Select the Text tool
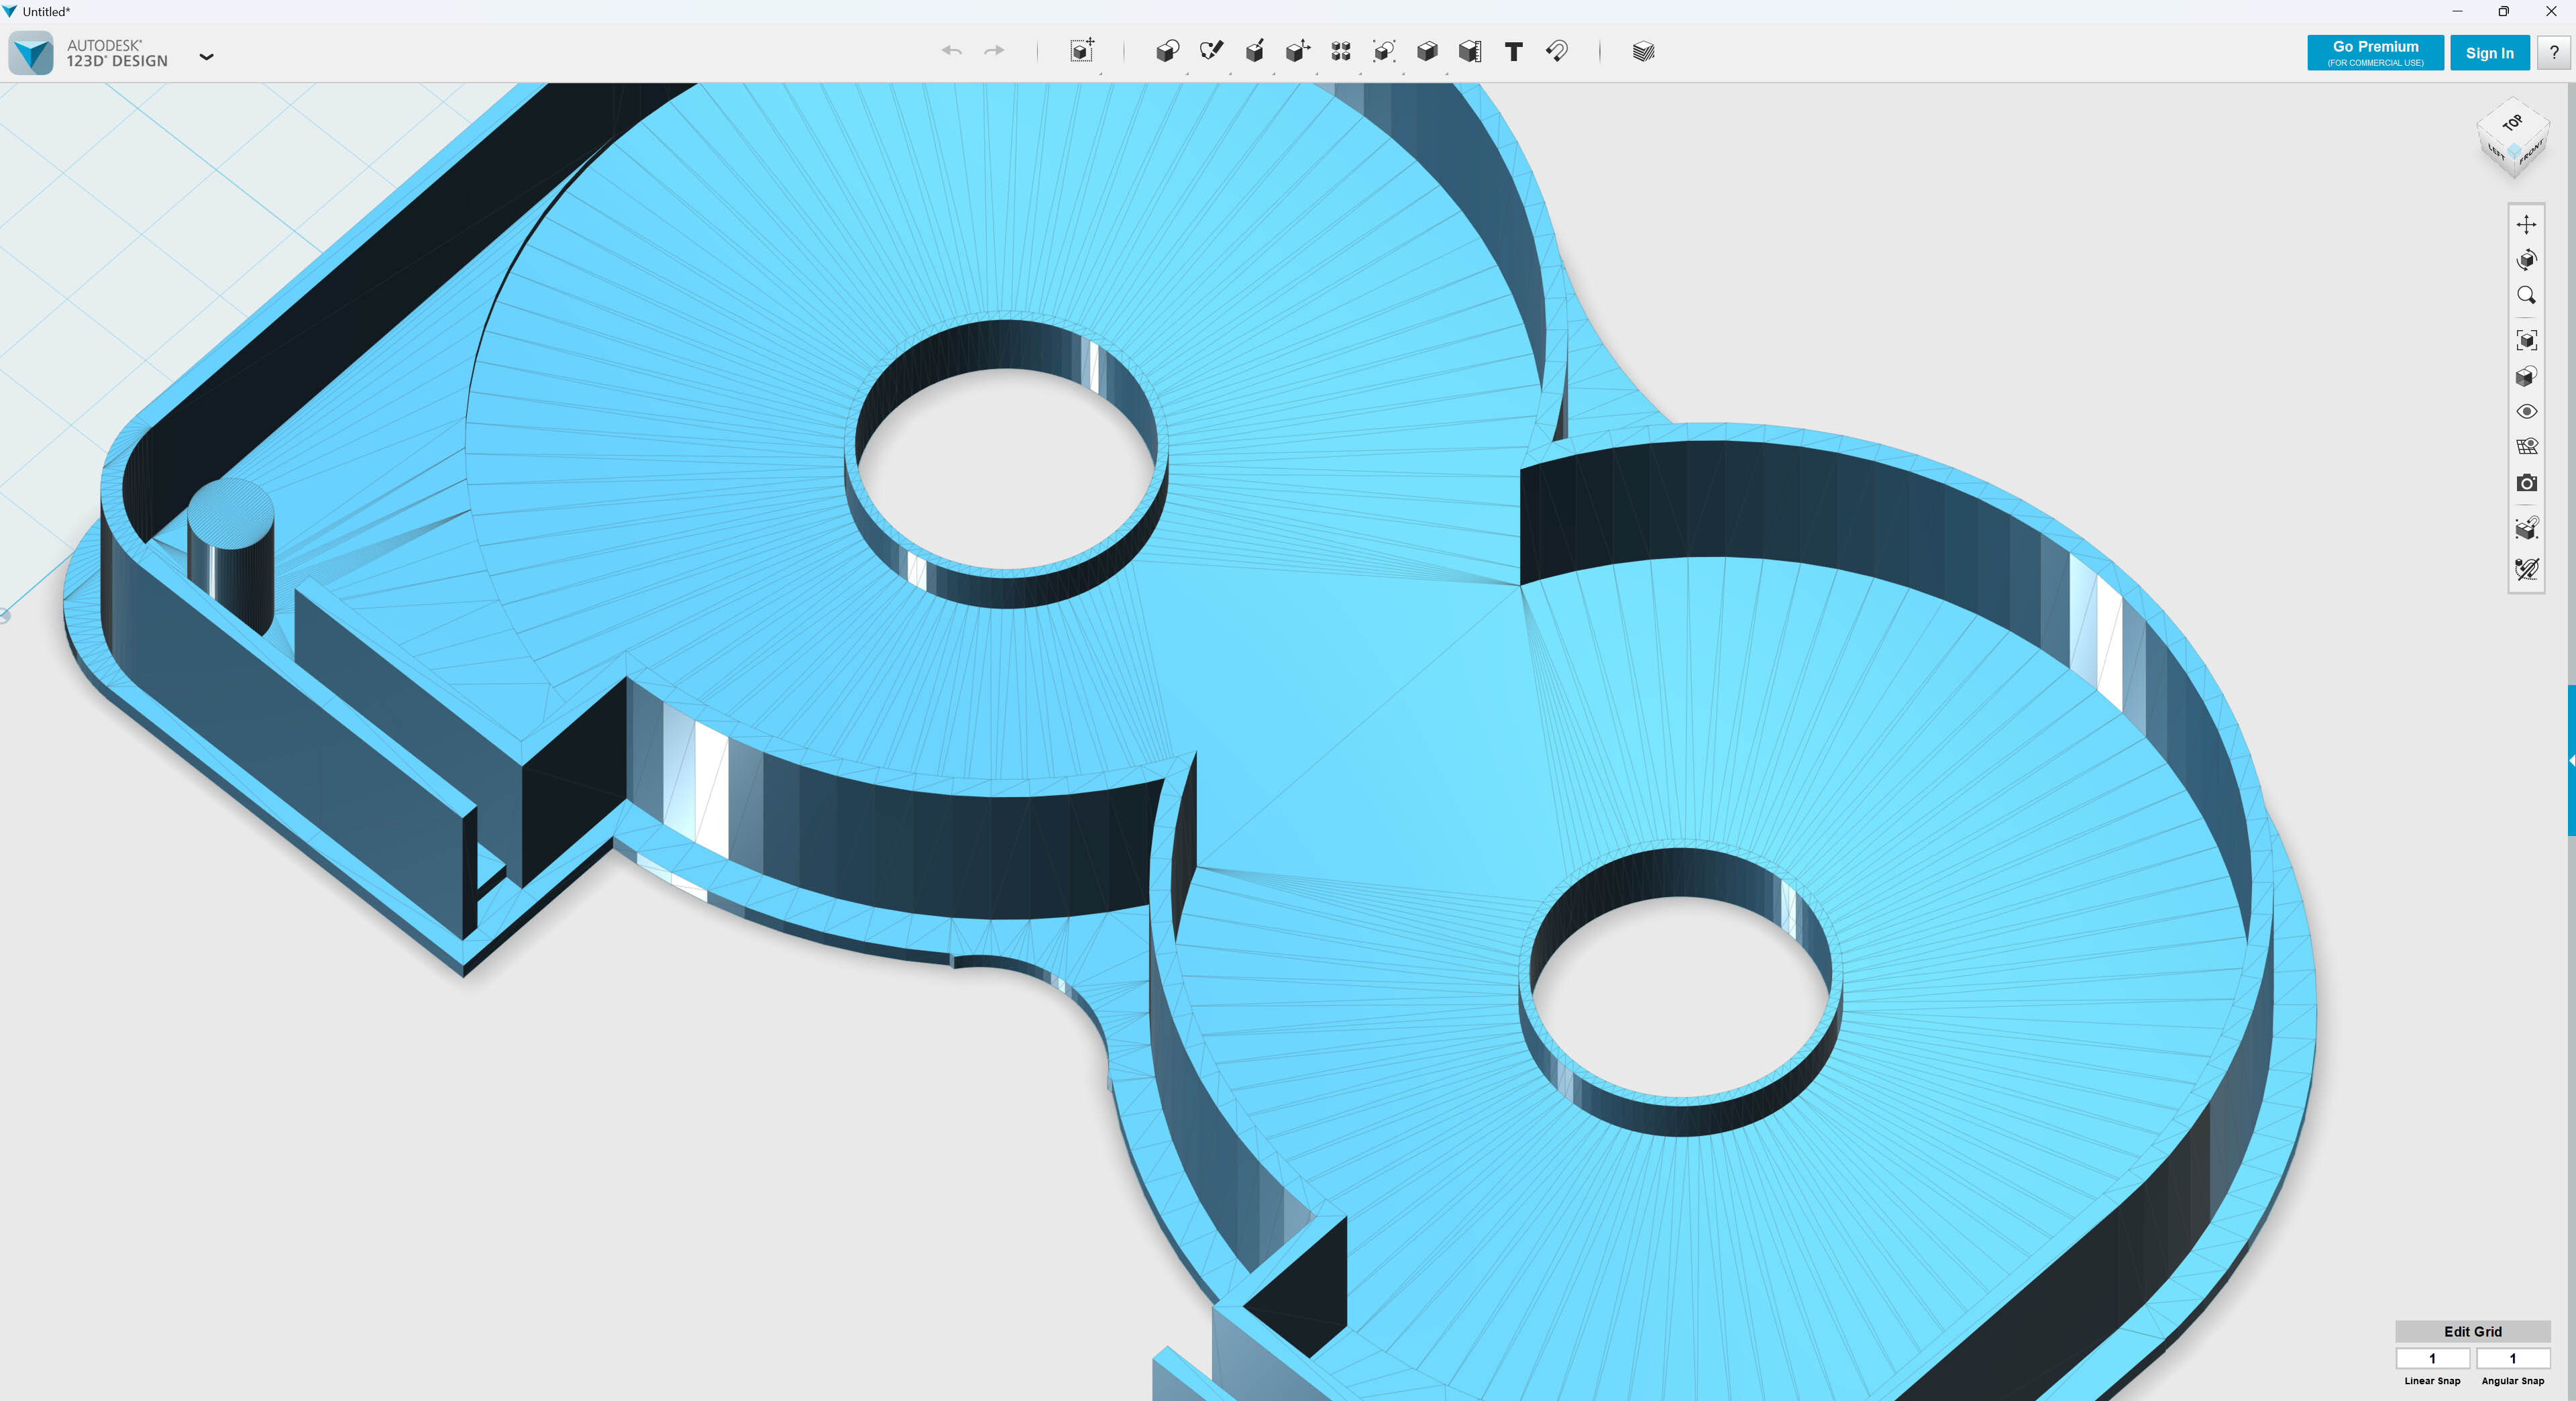The width and height of the screenshot is (2576, 1401). coord(1513,52)
